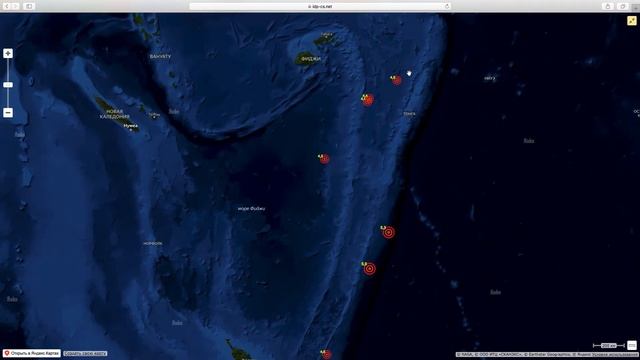
Task: Open a new tab with plus button
Action: click(x=636, y=7)
